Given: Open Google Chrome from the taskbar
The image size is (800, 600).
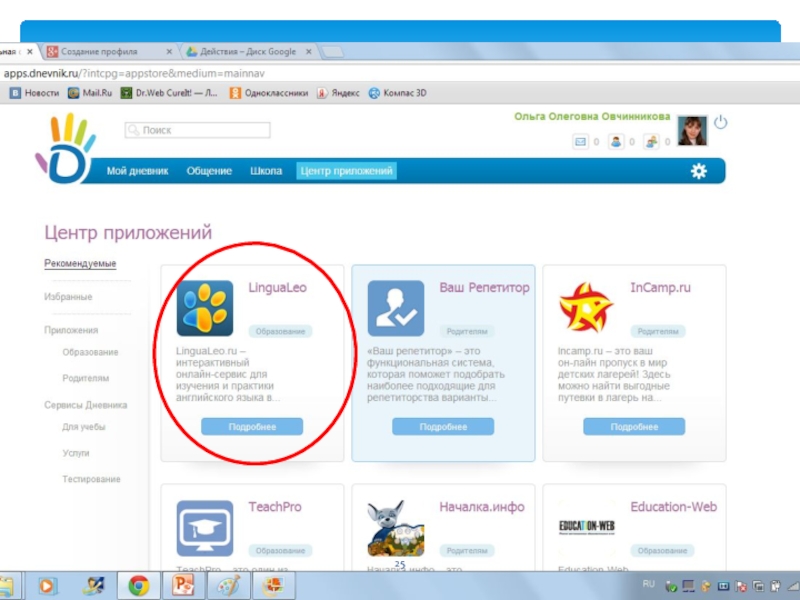Looking at the screenshot, I should point(138,585).
